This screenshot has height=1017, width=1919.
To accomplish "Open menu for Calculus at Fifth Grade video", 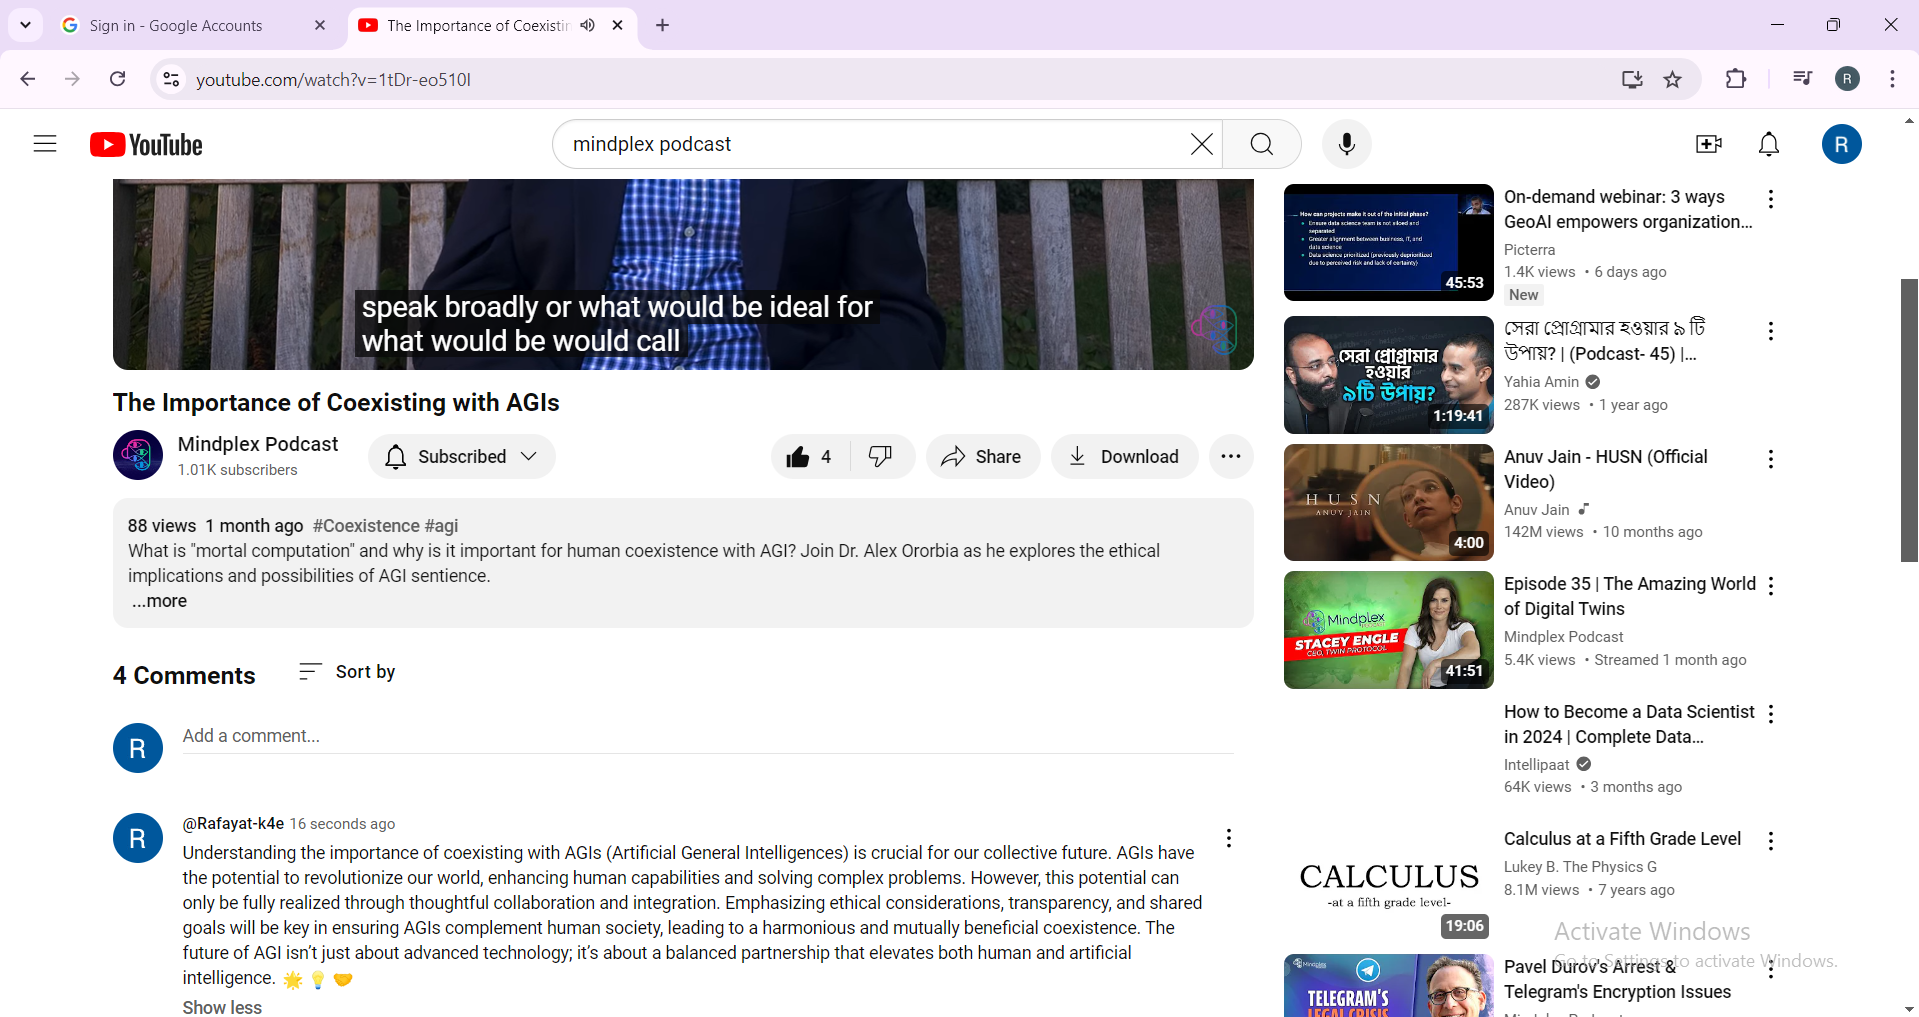I will click(x=1771, y=841).
